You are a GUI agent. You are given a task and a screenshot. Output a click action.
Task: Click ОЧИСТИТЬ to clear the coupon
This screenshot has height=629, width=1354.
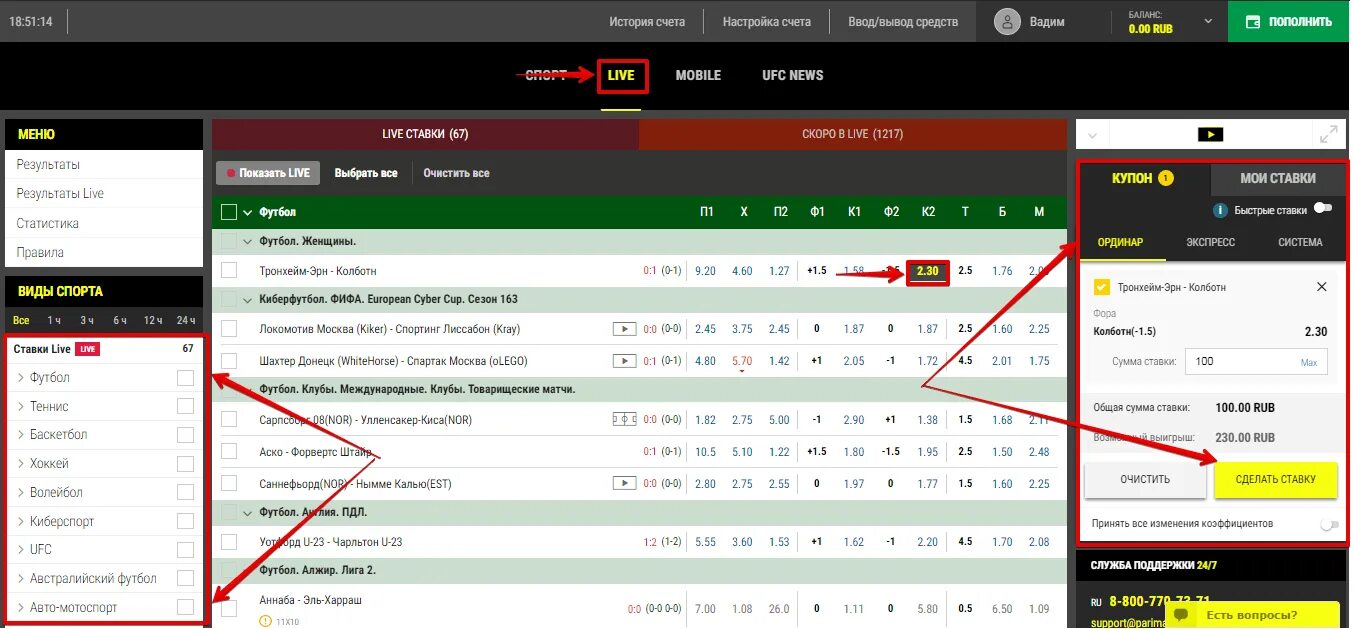[1145, 479]
